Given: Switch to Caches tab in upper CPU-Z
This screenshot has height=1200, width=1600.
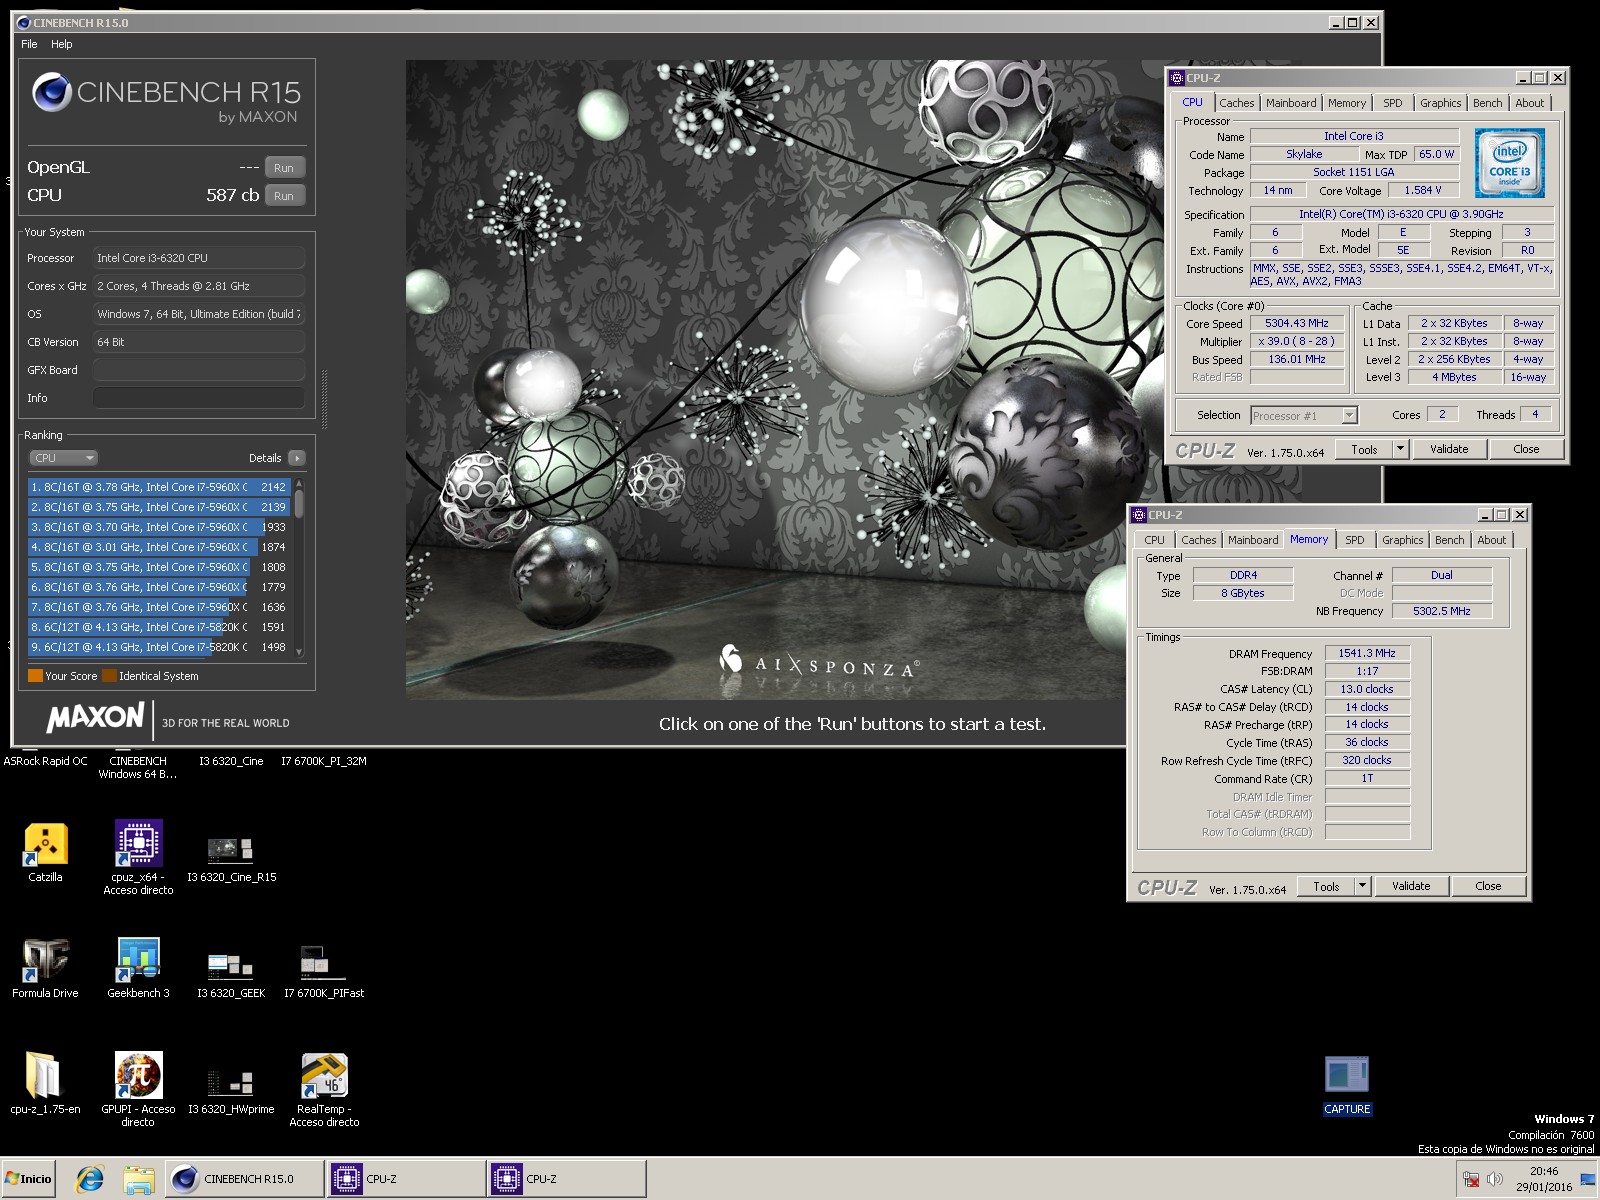Looking at the screenshot, I should [1237, 103].
